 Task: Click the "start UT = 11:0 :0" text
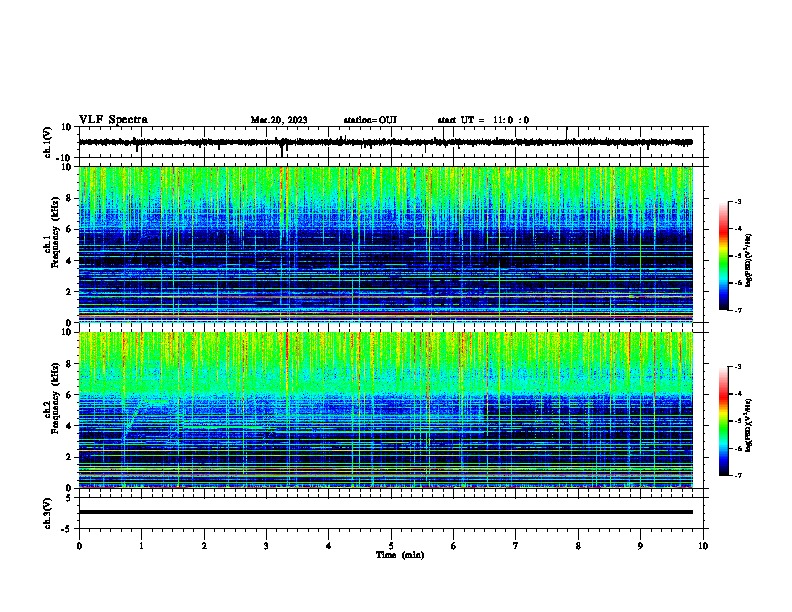[x=483, y=120]
